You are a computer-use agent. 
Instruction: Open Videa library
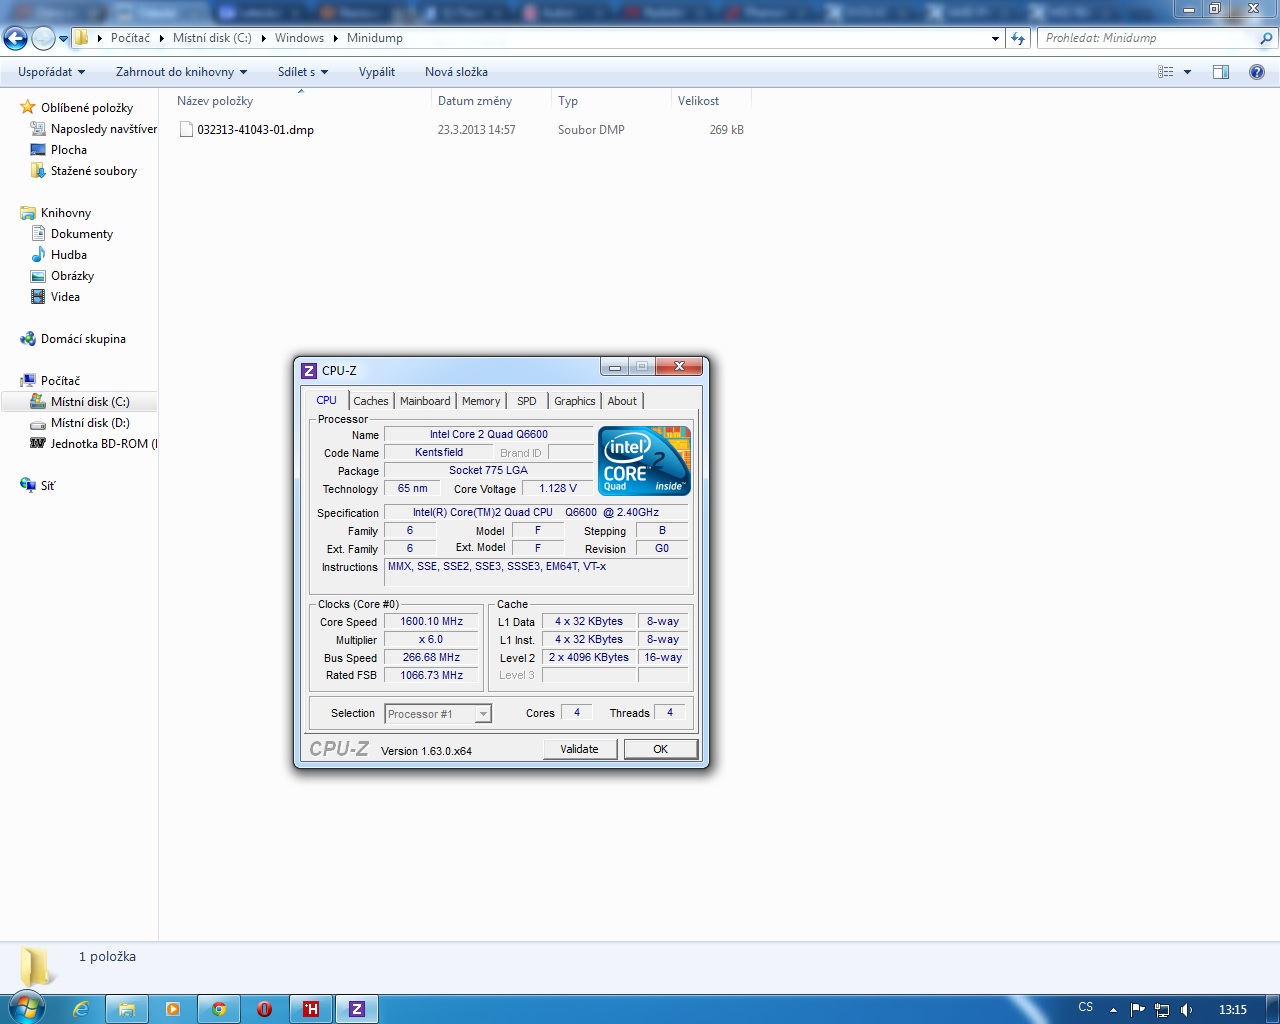coord(65,297)
